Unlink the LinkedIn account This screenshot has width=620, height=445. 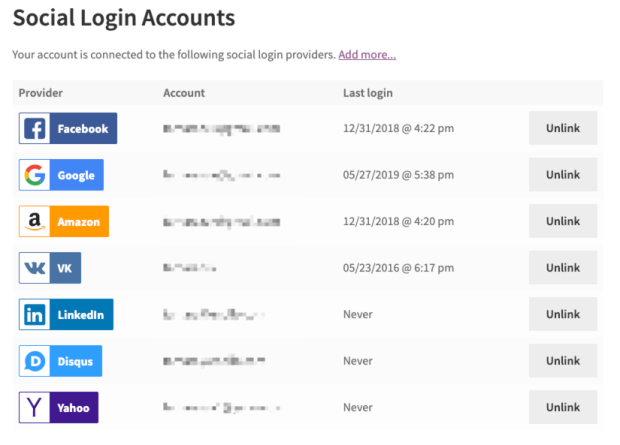point(562,314)
